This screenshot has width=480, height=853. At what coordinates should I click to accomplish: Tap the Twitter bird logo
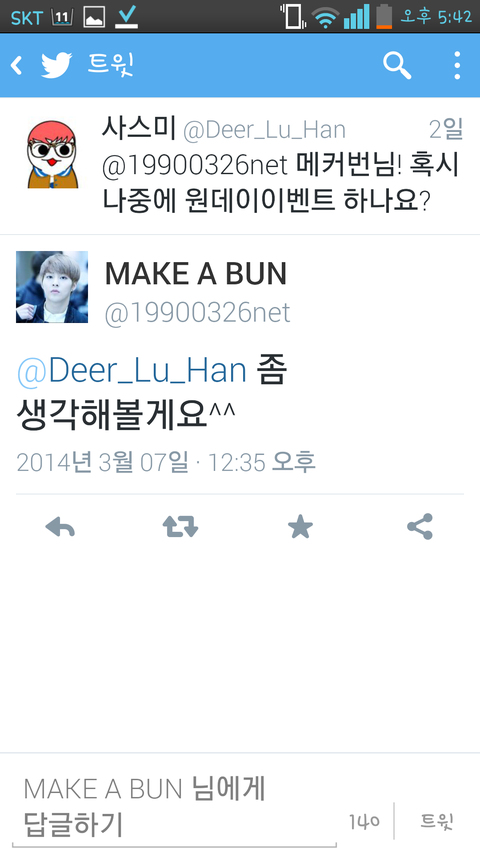[57, 66]
